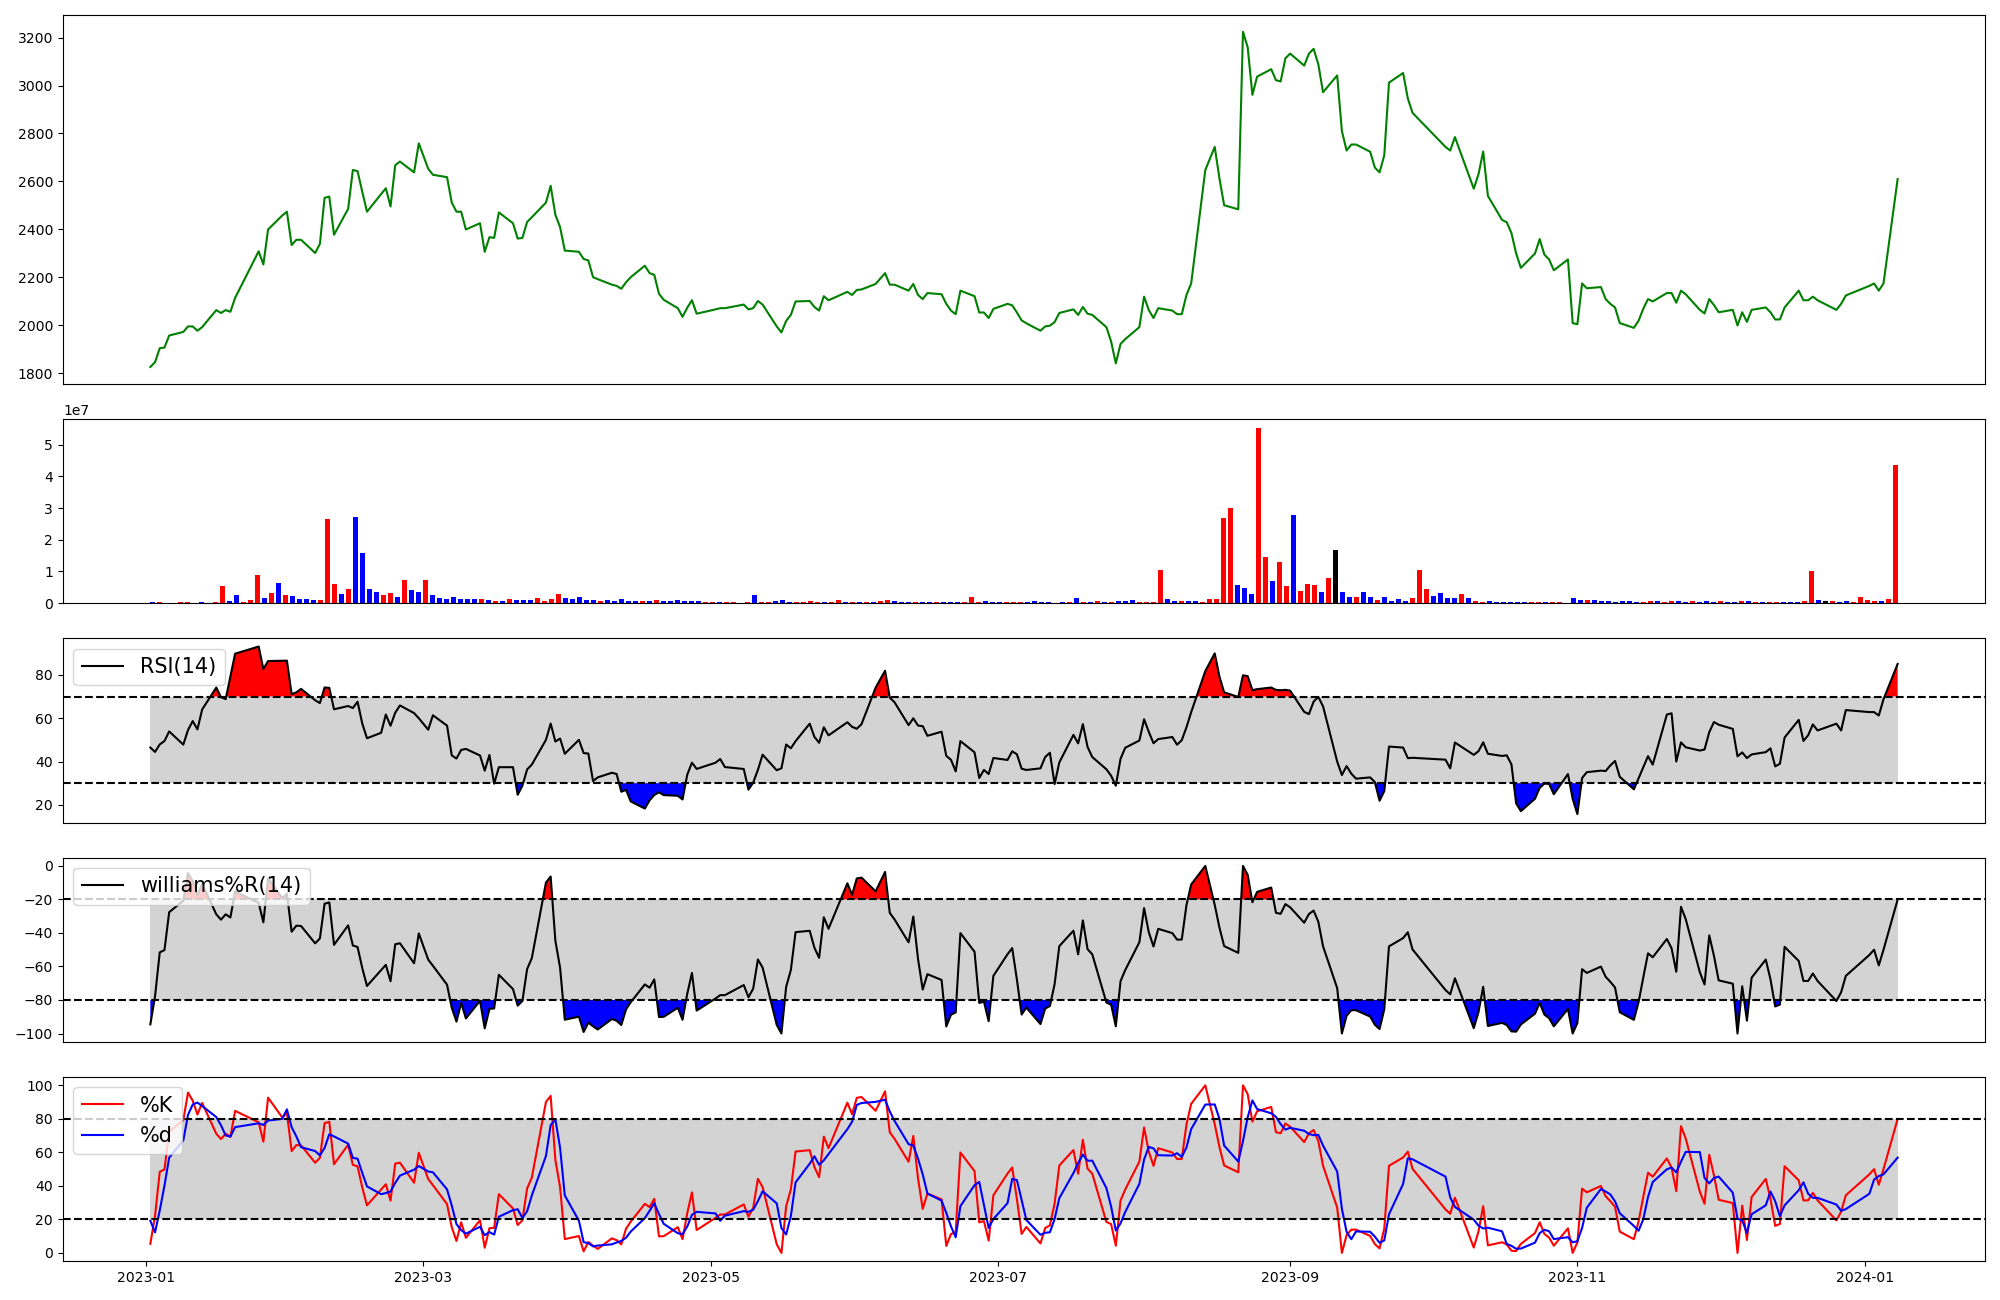Click the 1800 price axis tick label

pyautogui.click(x=35, y=374)
